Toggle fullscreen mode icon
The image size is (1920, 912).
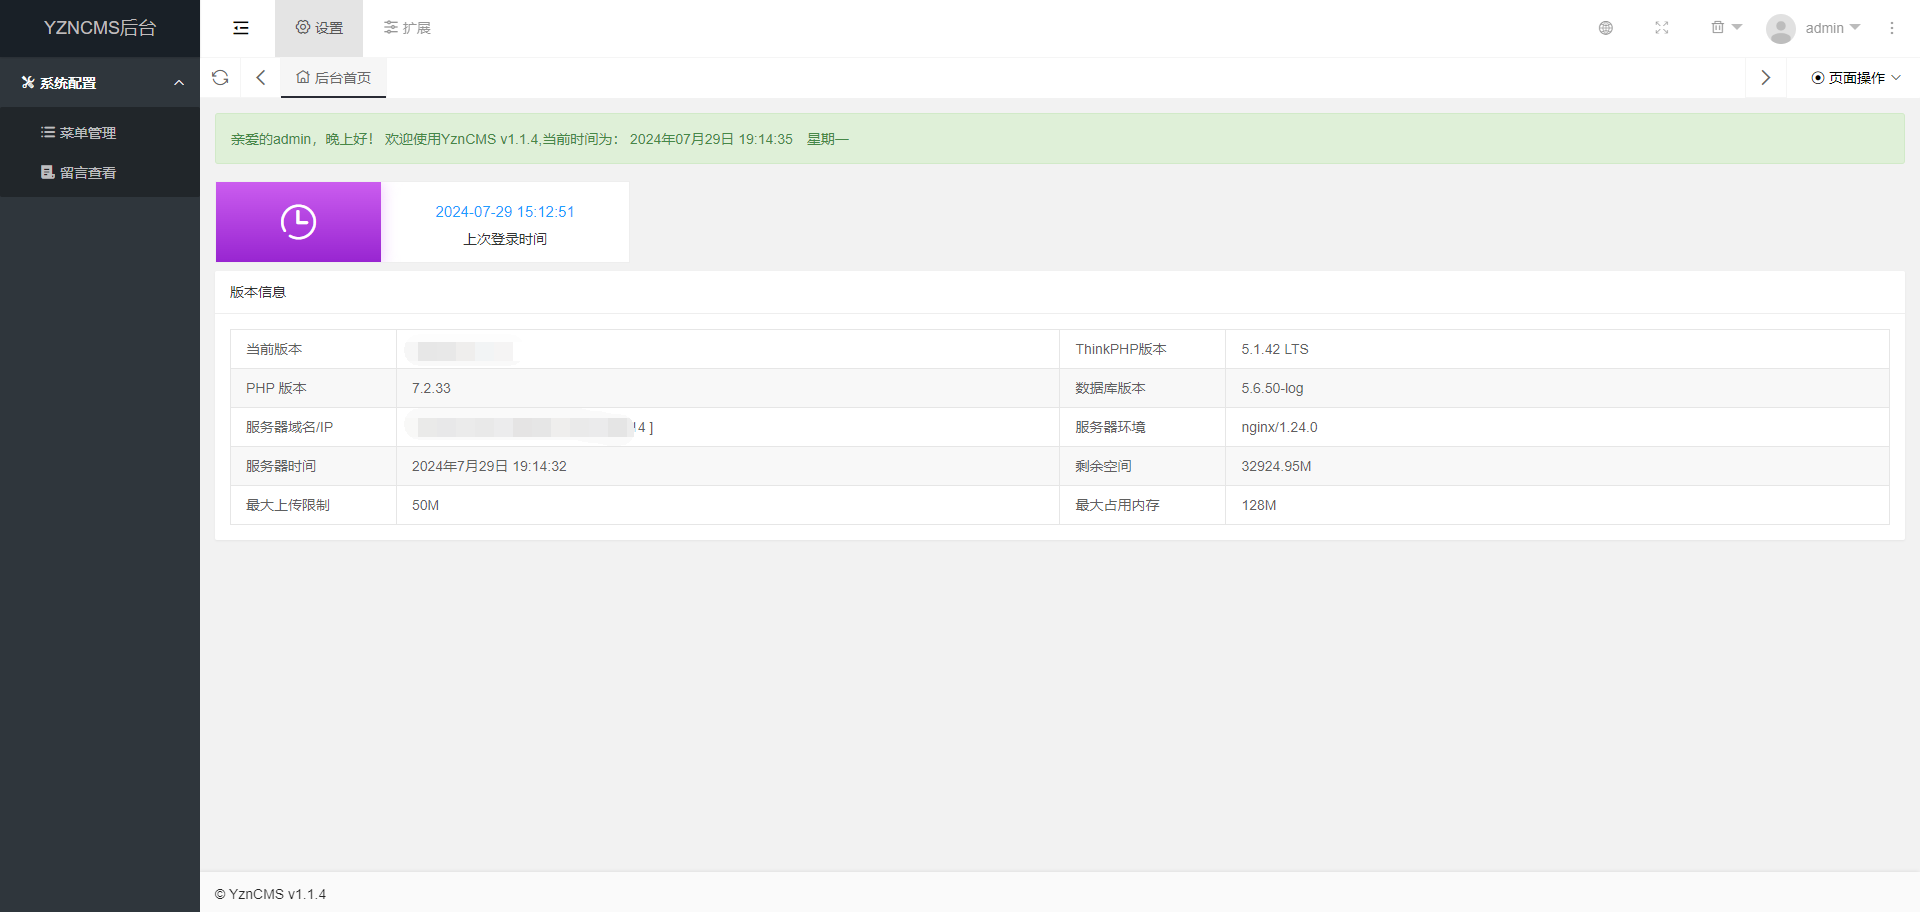pyautogui.click(x=1661, y=28)
